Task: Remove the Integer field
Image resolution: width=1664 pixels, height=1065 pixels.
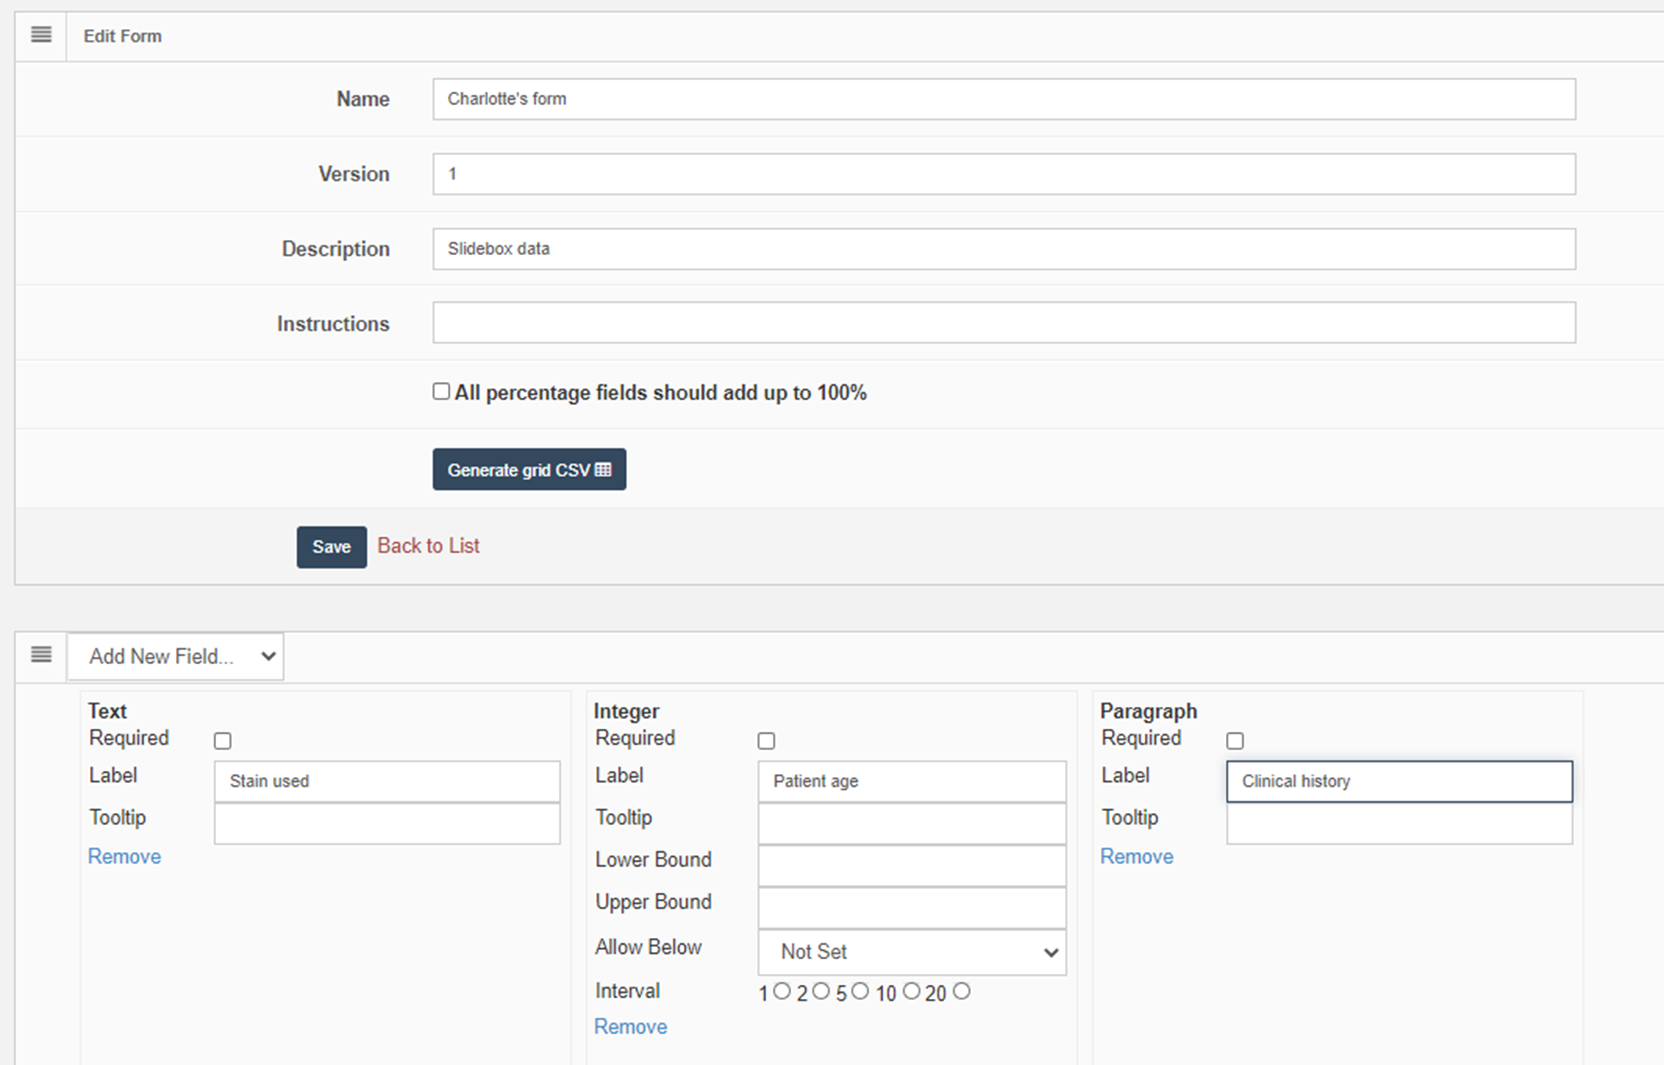Action: pos(630,1027)
